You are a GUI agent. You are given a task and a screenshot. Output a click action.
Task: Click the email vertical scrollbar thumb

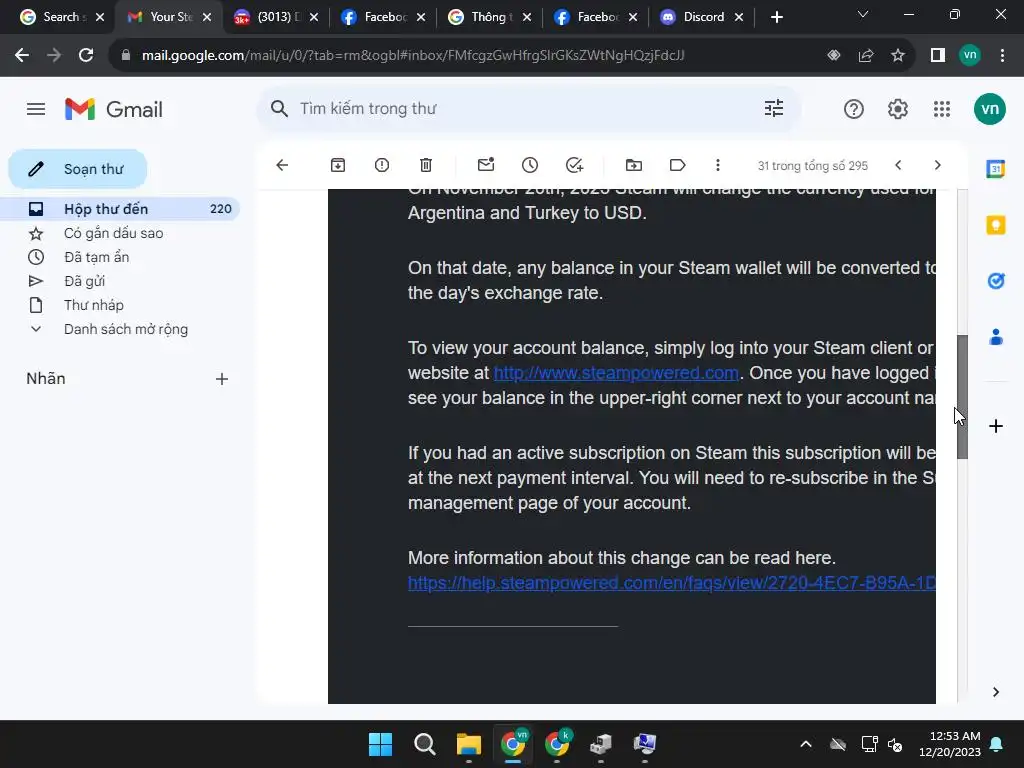[962, 396]
